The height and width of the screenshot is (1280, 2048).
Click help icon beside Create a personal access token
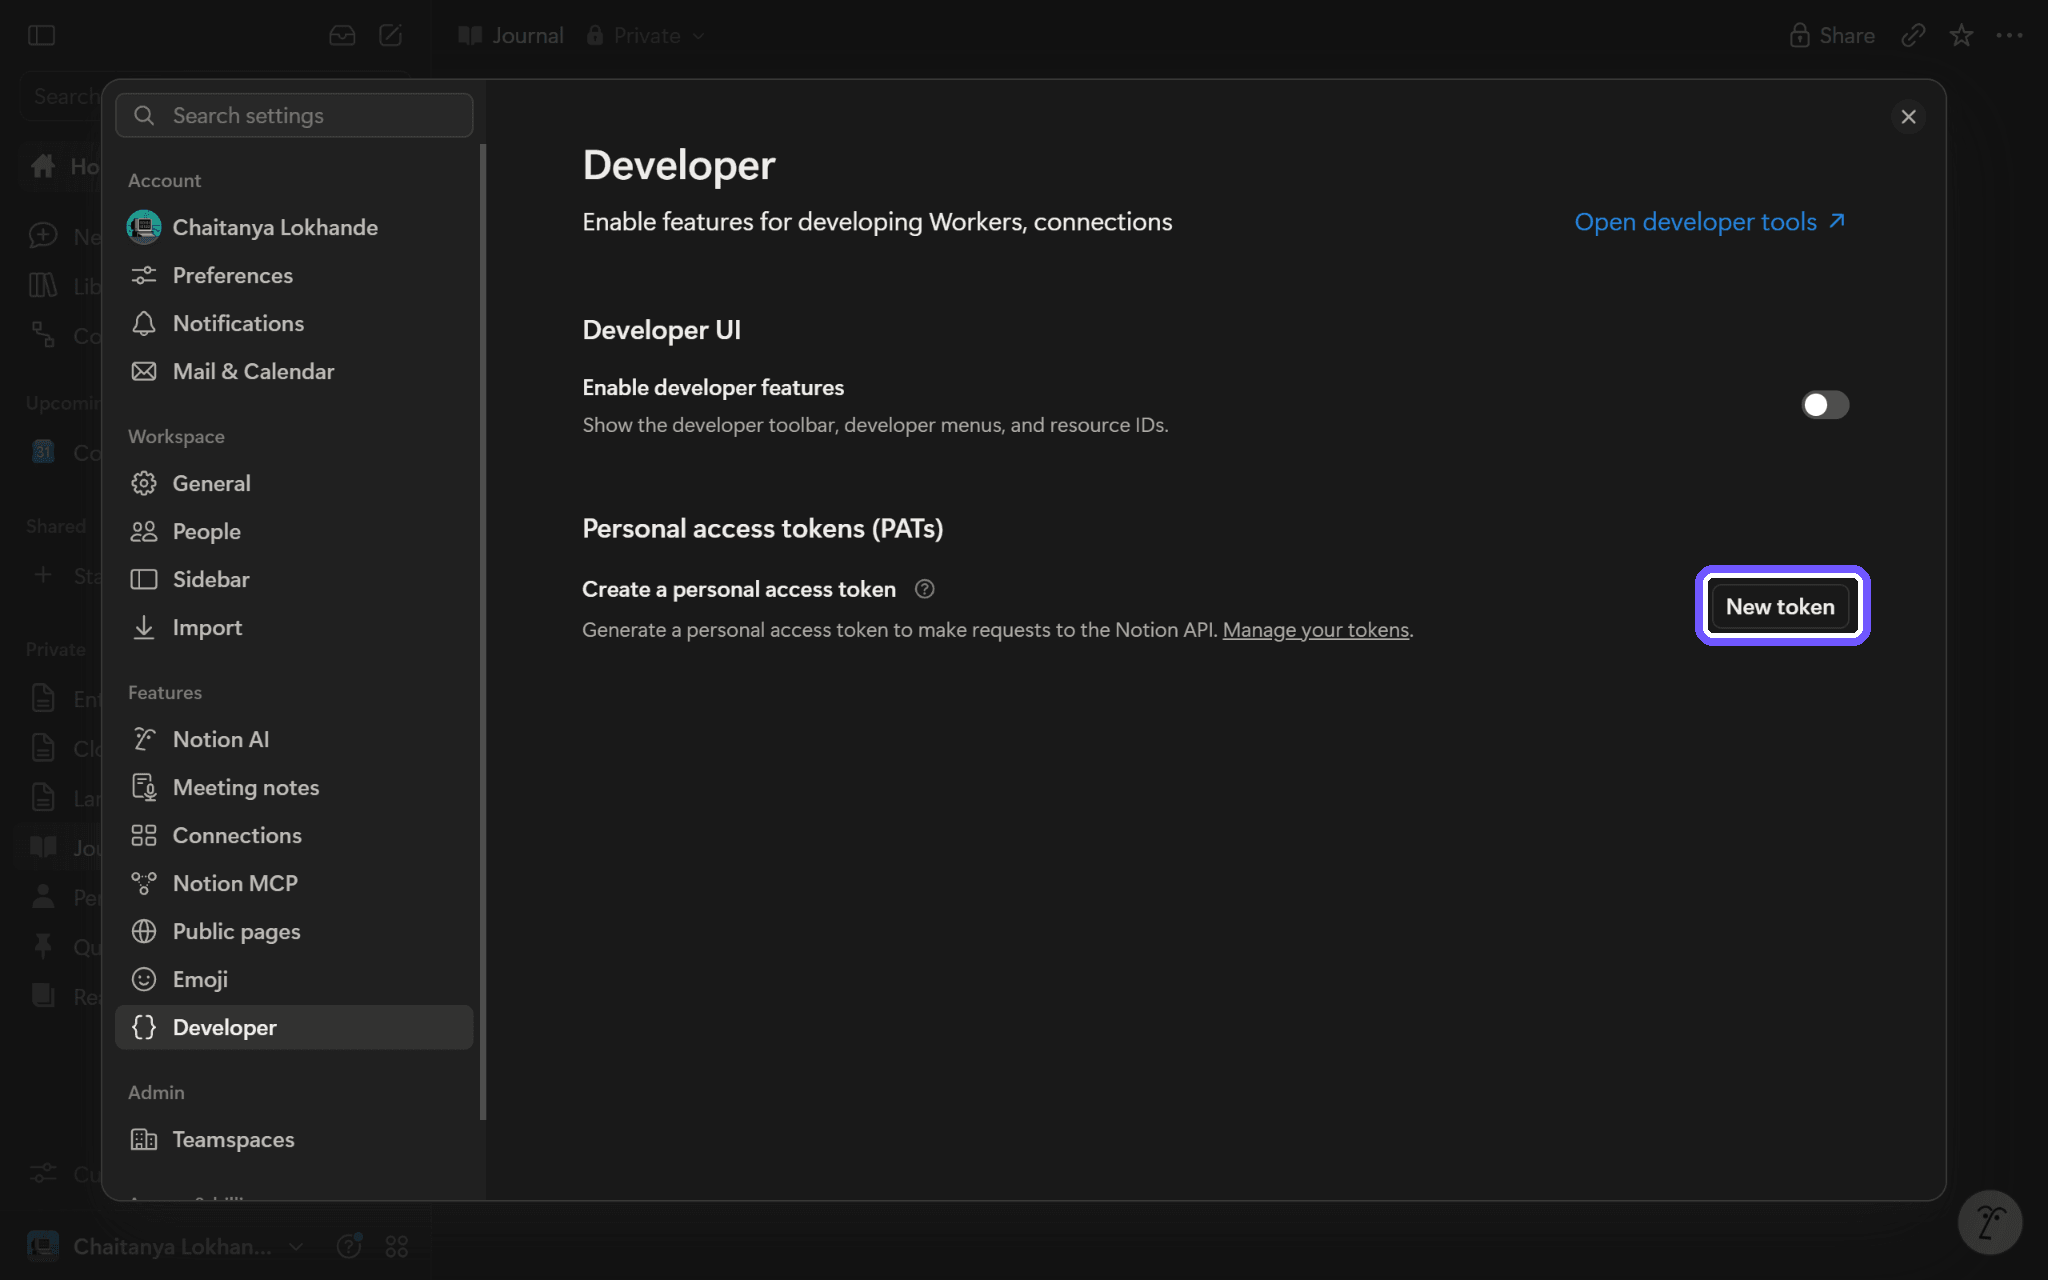[x=925, y=589]
